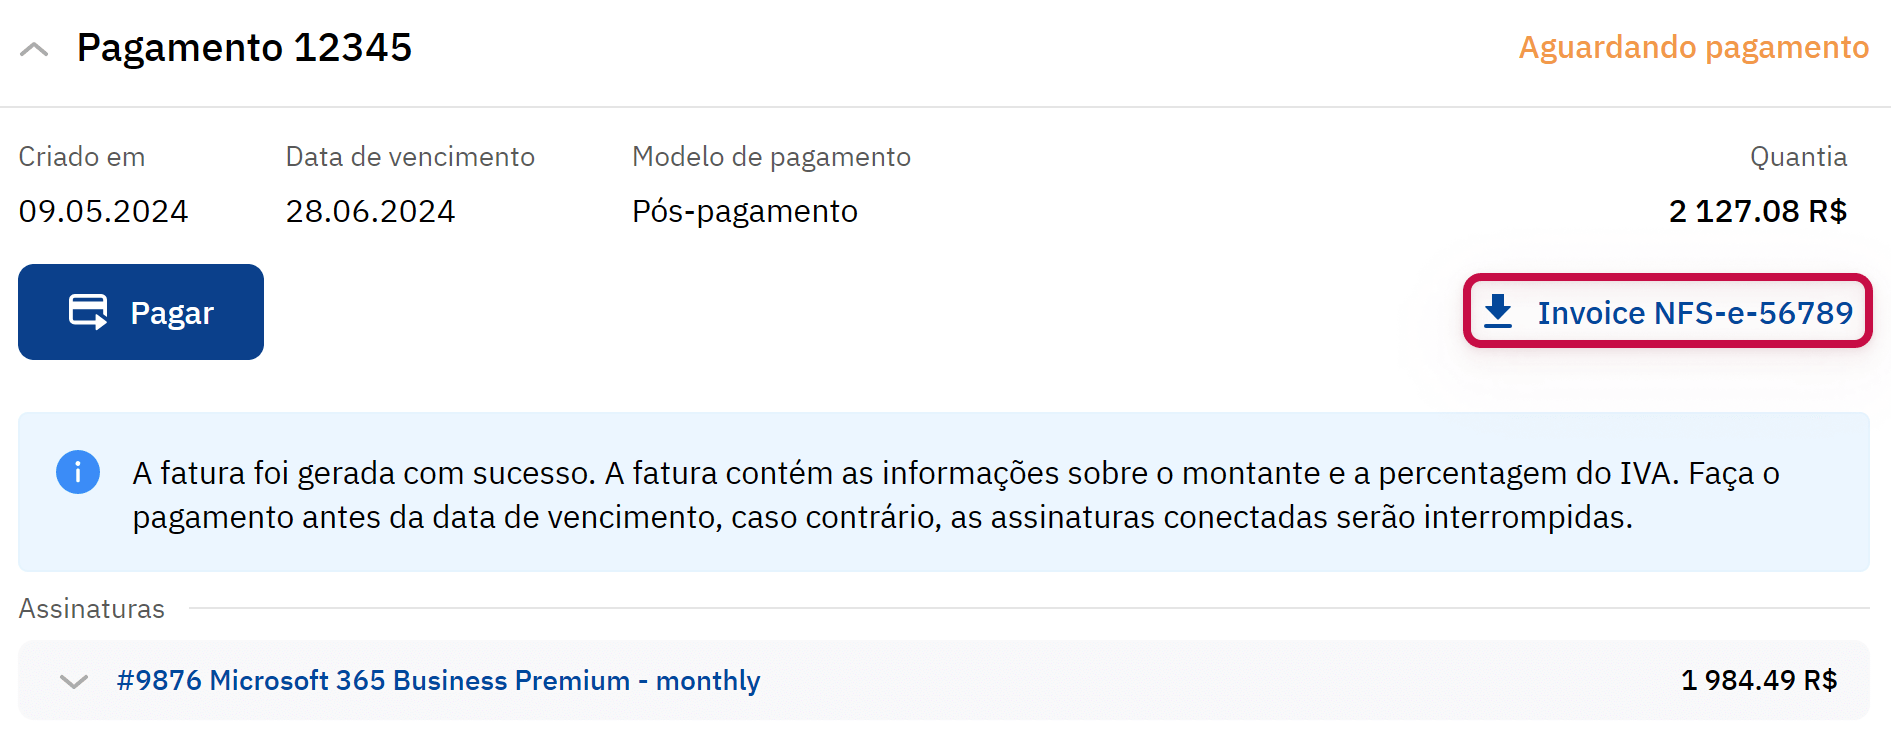
Task: Click the download arrow icon for invoice
Action: (1497, 311)
